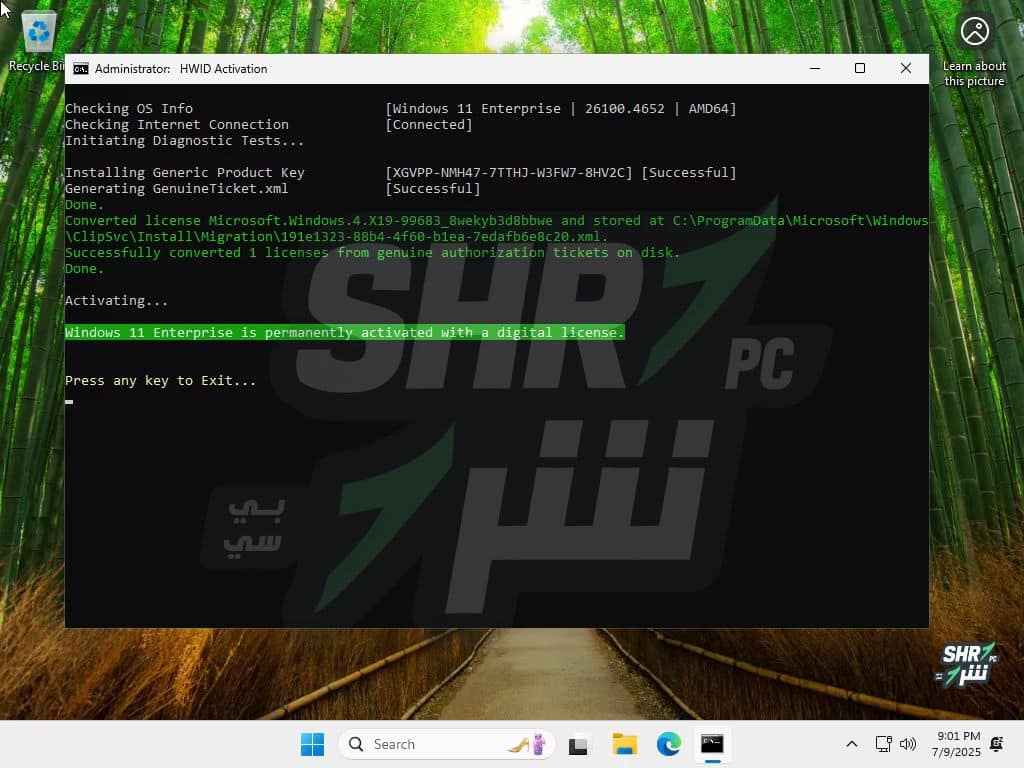Click the volume speaker tray icon
Screen dimensions: 1024x768
click(x=908, y=744)
